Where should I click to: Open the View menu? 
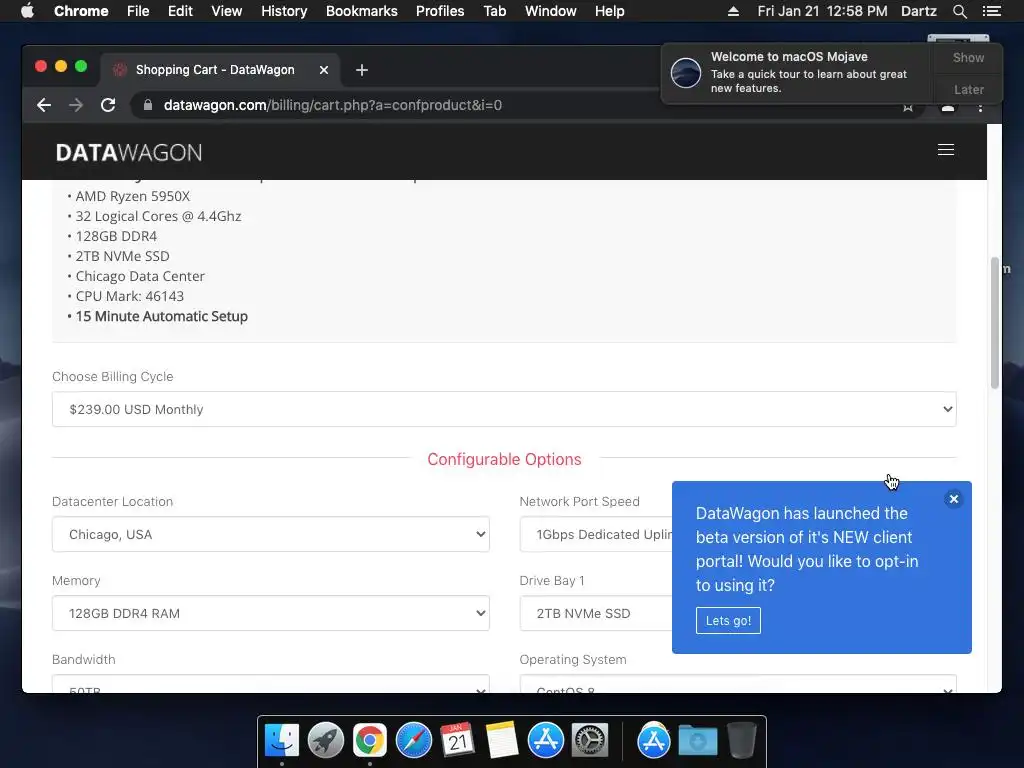pos(227,11)
